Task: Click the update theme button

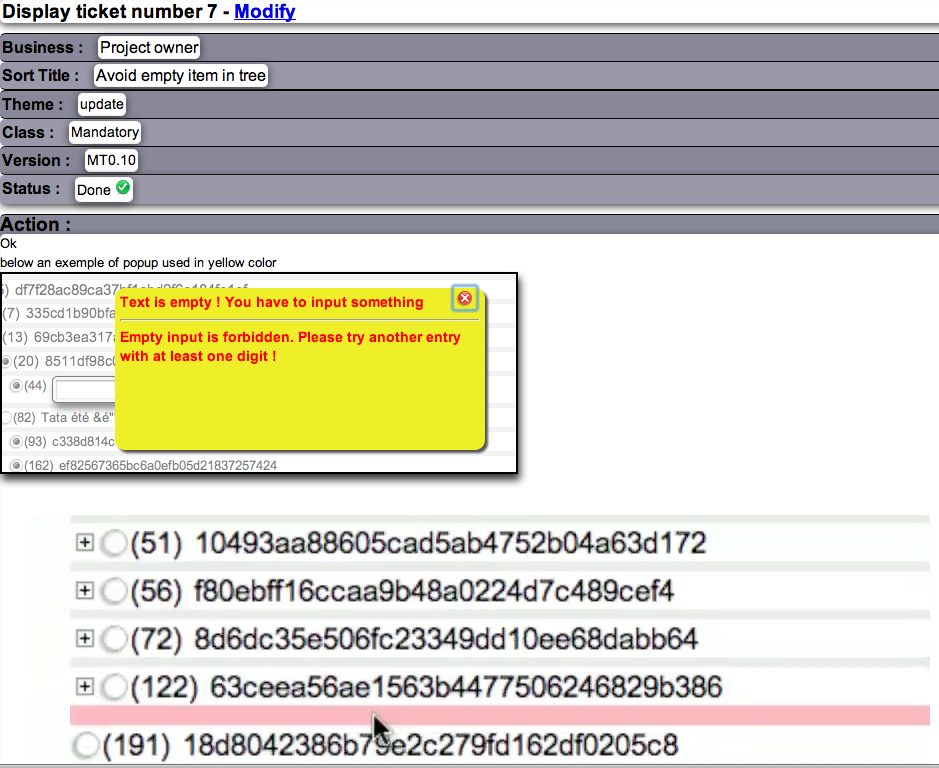Action: (x=101, y=103)
